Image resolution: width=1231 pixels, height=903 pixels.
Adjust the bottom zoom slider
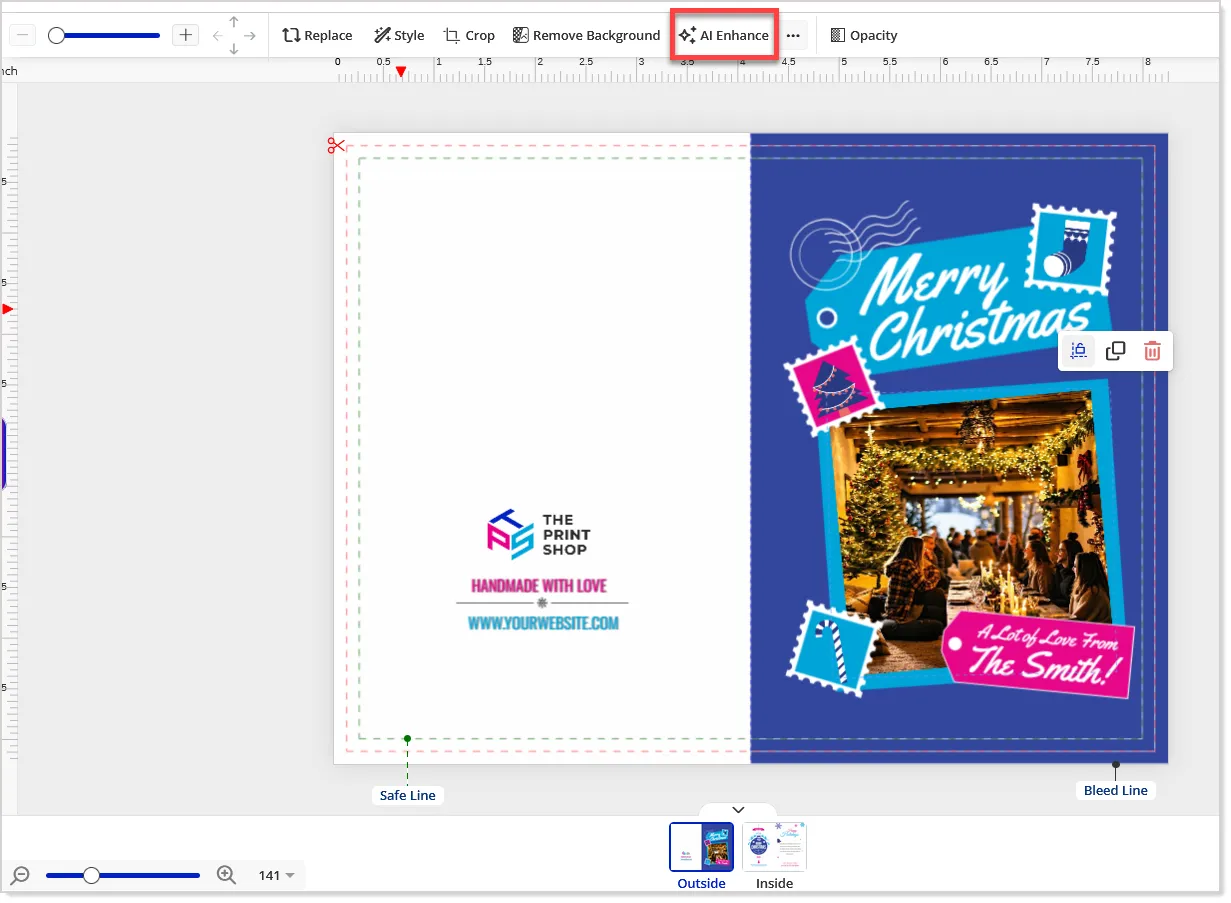(x=123, y=875)
